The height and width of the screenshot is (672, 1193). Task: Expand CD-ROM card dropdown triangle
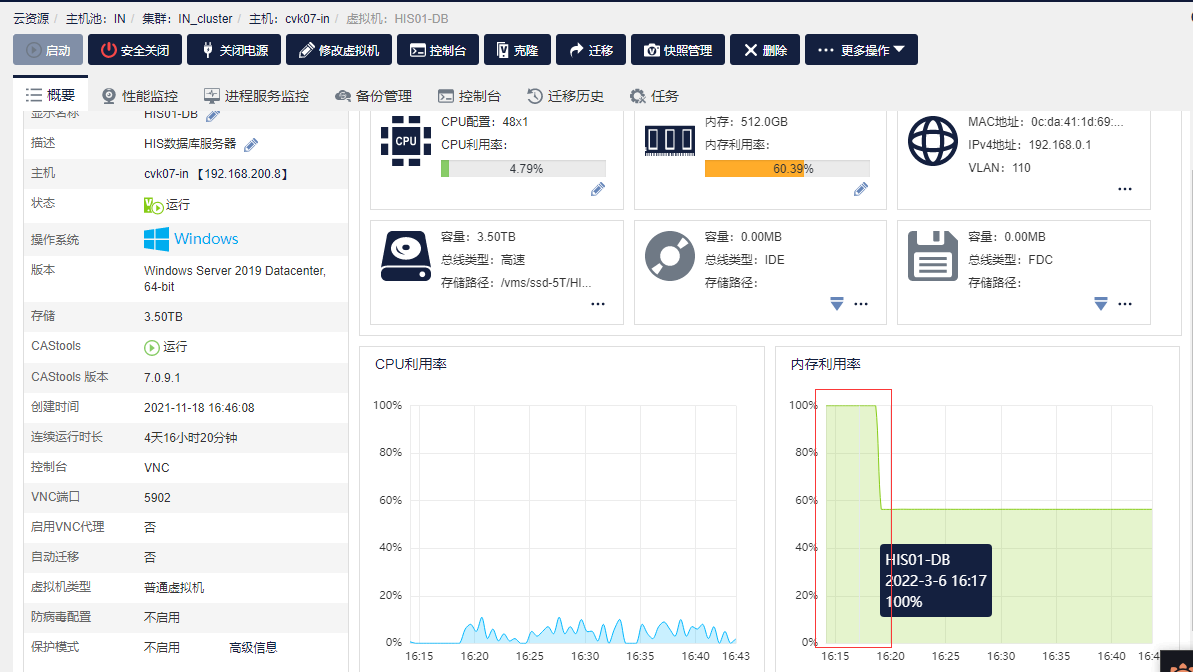[837, 304]
